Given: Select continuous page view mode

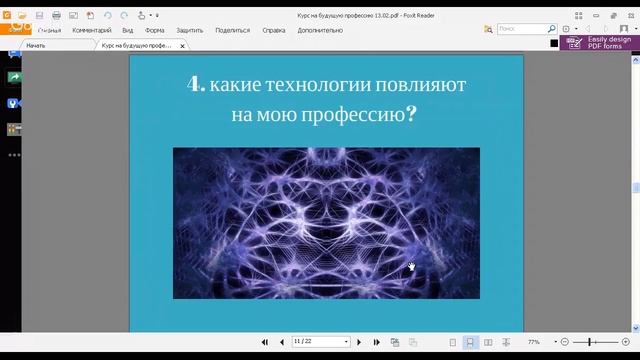Looking at the screenshot, I should (470, 342).
